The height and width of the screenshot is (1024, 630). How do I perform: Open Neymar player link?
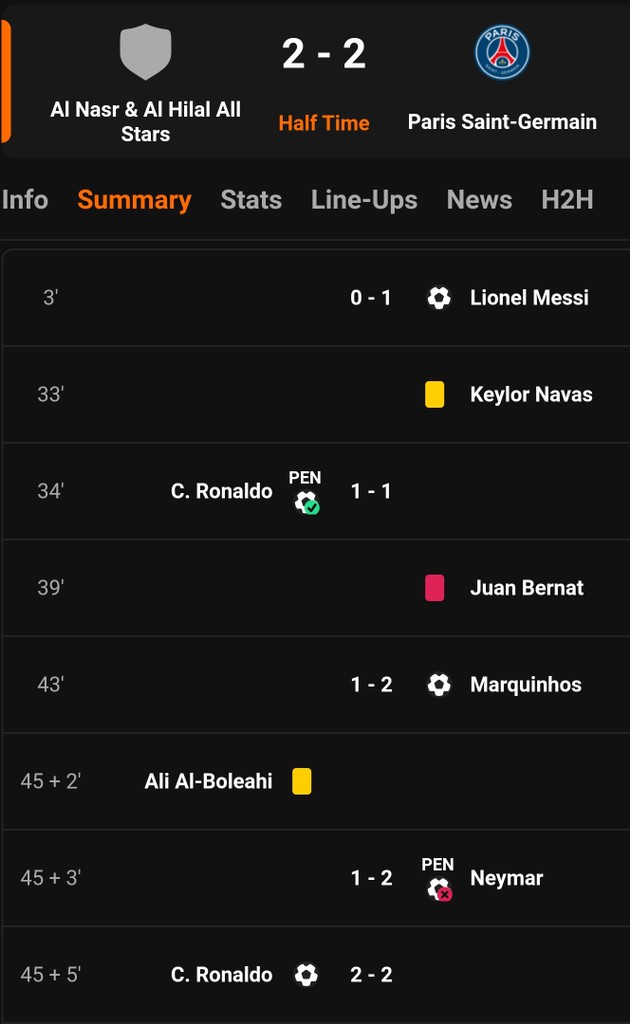point(507,878)
